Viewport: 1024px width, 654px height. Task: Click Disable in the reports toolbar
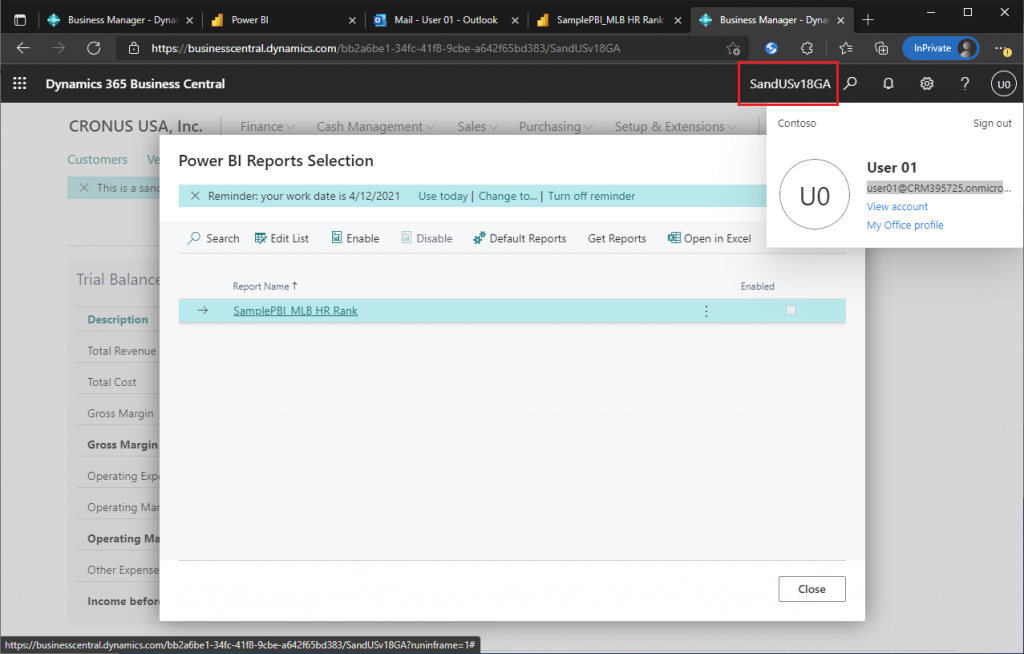426,238
